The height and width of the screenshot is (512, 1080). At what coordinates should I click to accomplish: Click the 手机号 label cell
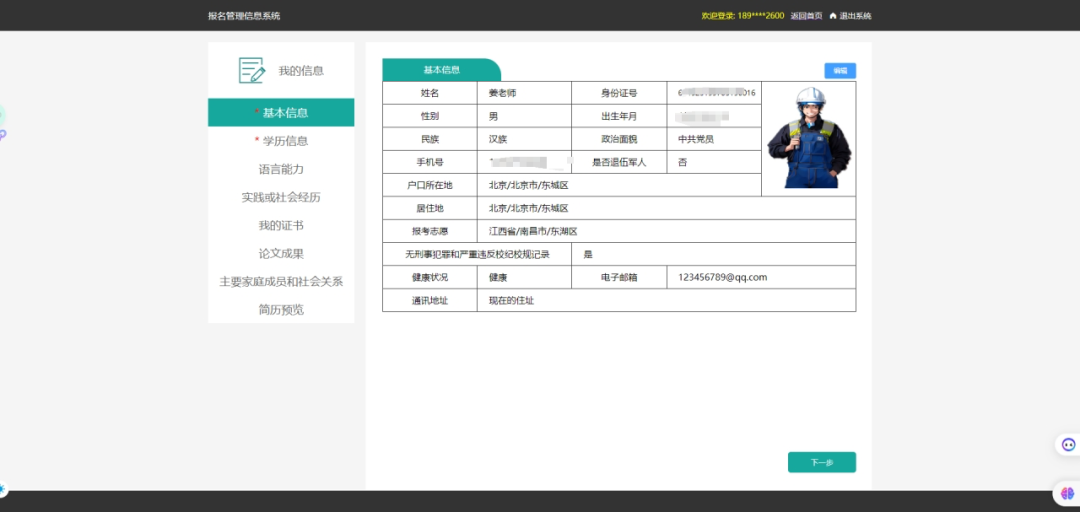click(430, 163)
